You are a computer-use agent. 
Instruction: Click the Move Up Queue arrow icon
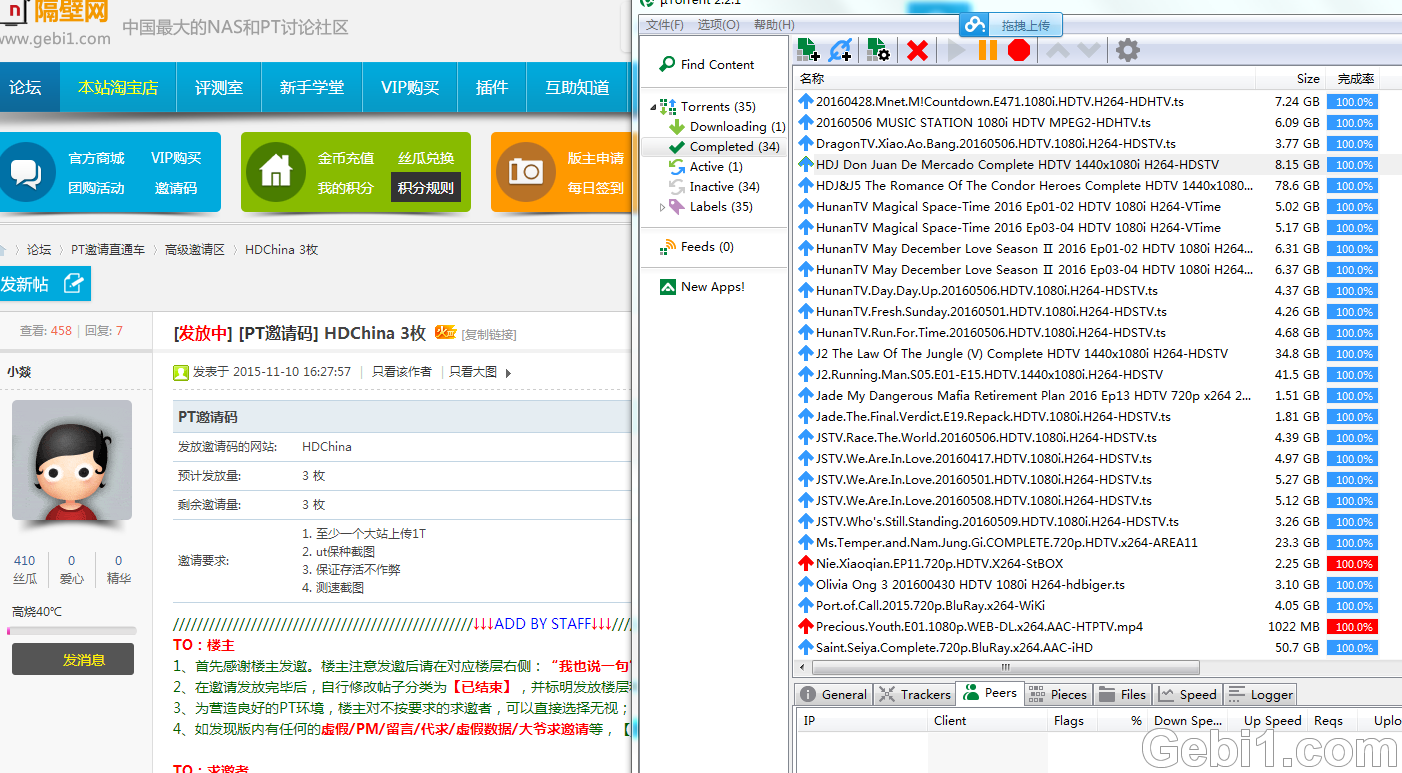pos(1058,50)
